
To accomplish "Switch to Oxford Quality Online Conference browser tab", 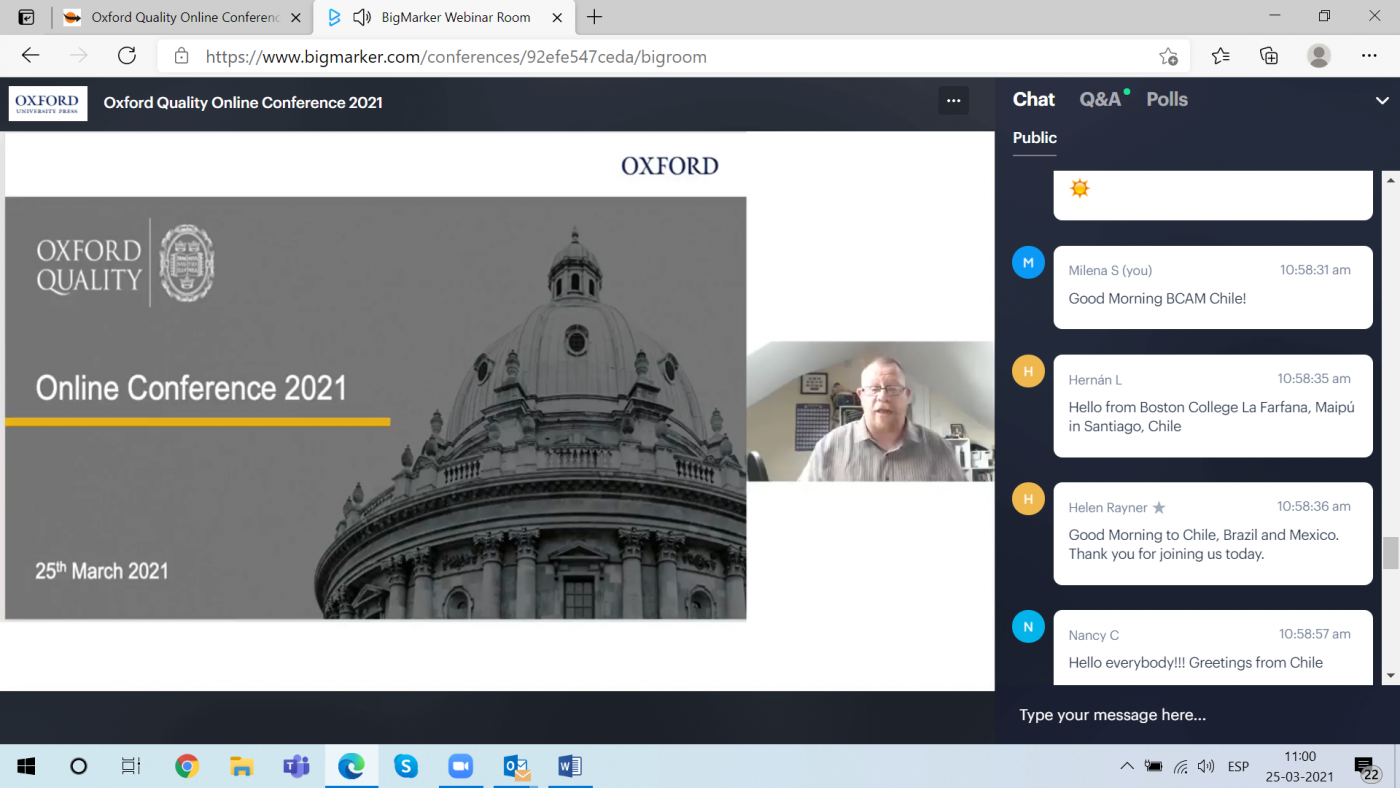I will [x=182, y=17].
